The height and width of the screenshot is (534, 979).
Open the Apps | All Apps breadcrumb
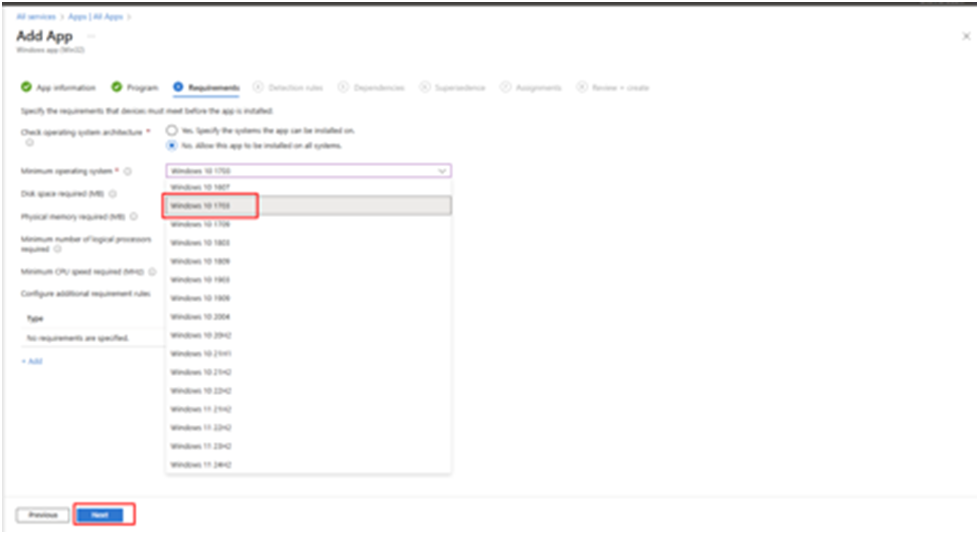pos(96,17)
